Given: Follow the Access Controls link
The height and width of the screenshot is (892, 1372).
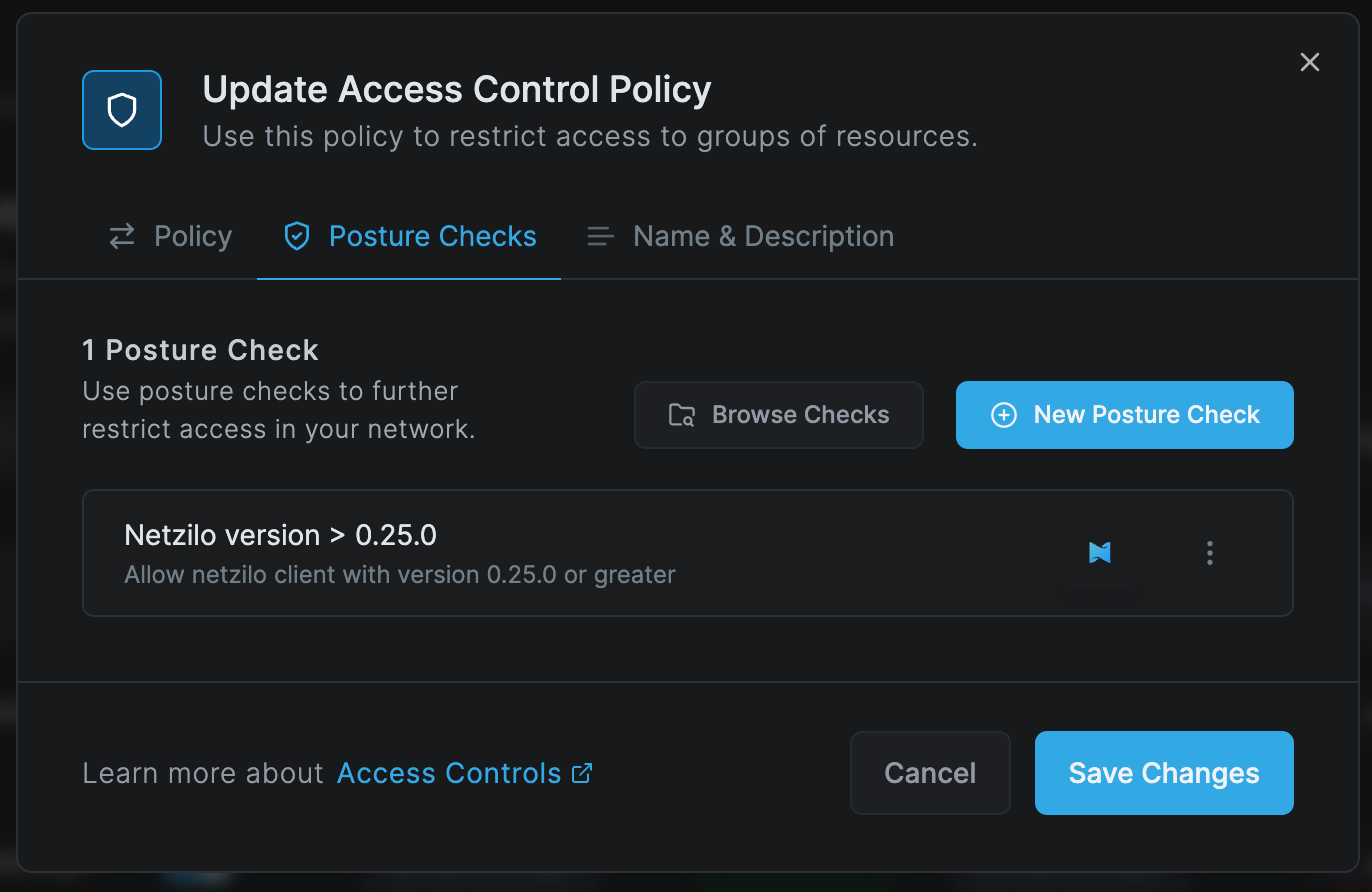Looking at the screenshot, I should (449, 774).
